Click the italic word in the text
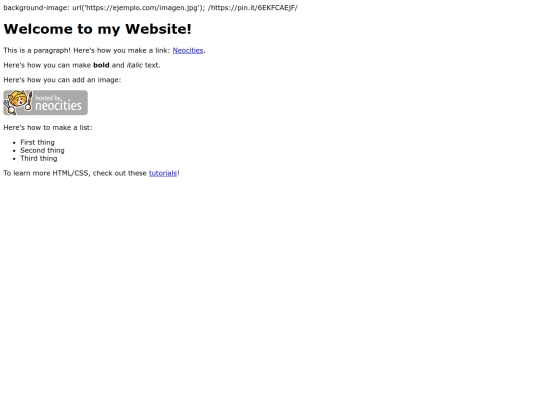This screenshot has height=405, width=540. [135, 65]
